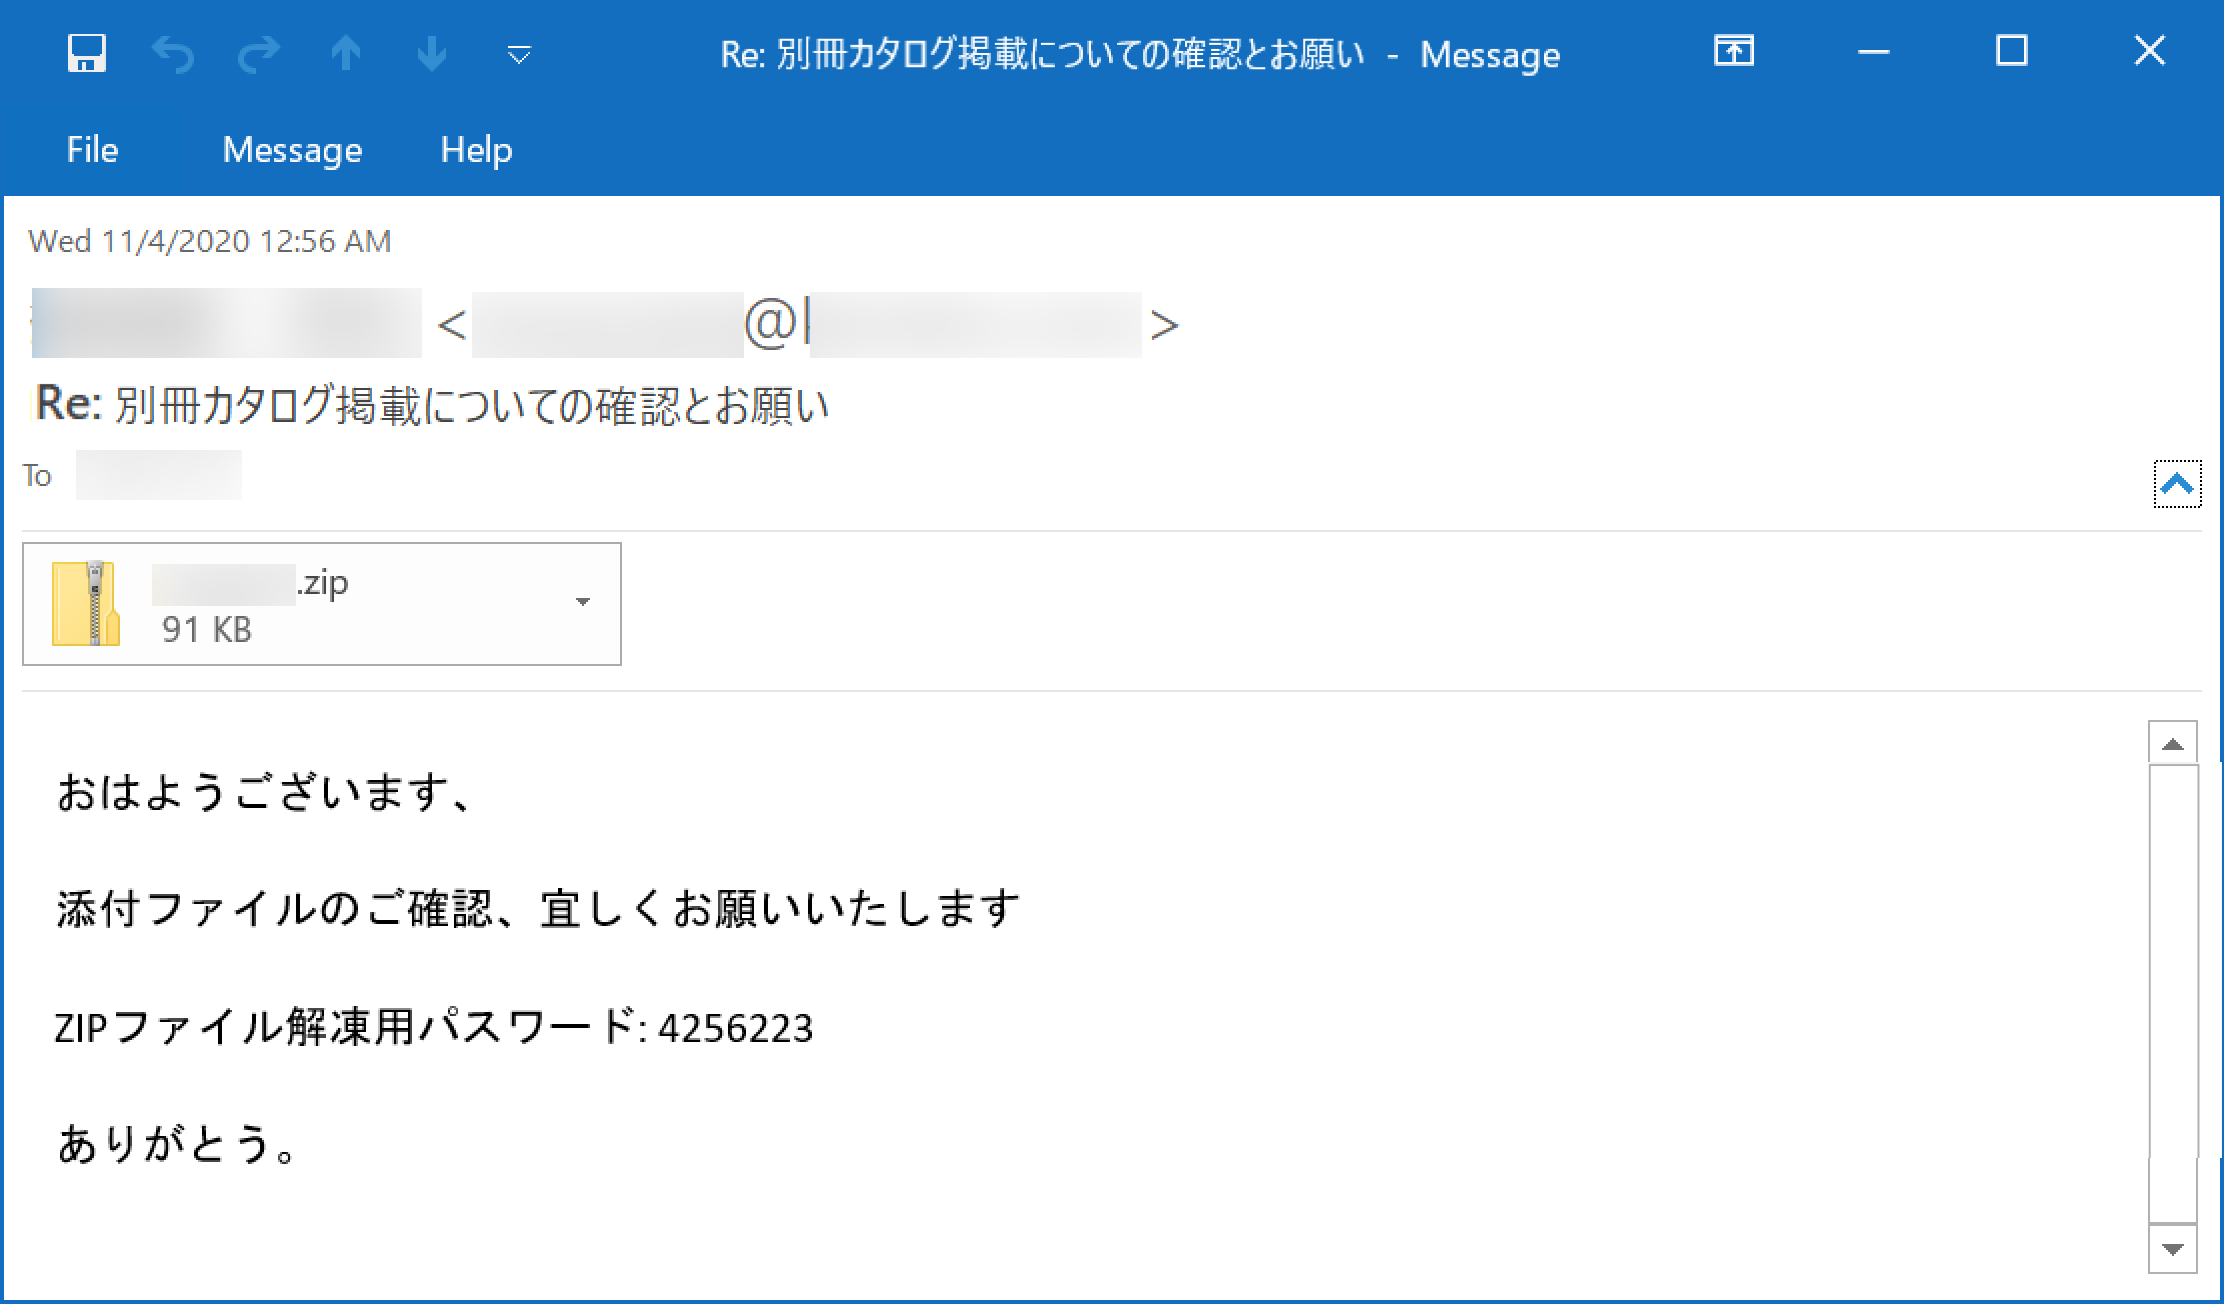Click the zip folder attachment icon
The width and height of the screenshot is (2224, 1304).
[86, 603]
